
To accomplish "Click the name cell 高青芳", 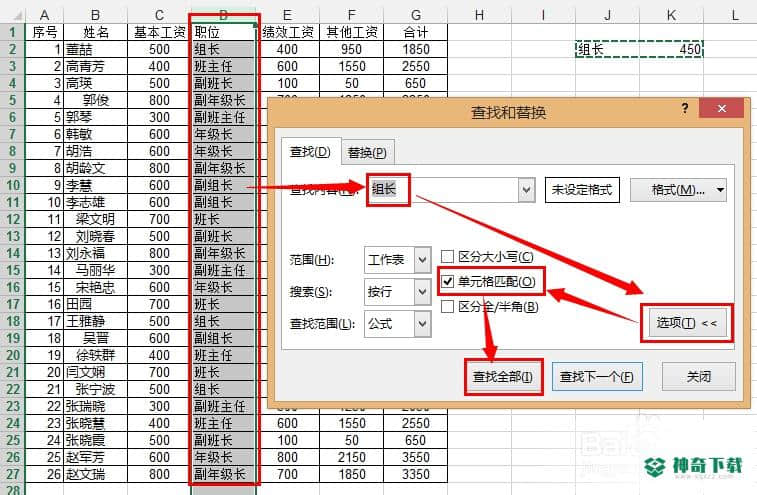I will tap(95, 66).
